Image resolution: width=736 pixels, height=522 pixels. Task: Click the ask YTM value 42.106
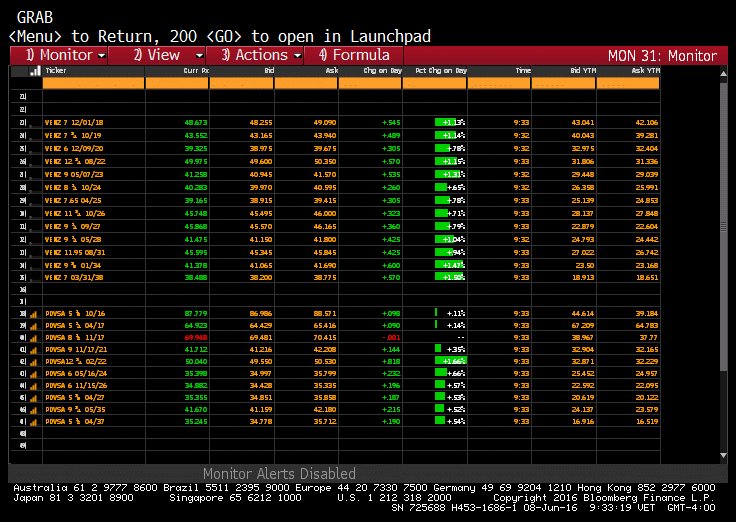coord(647,123)
